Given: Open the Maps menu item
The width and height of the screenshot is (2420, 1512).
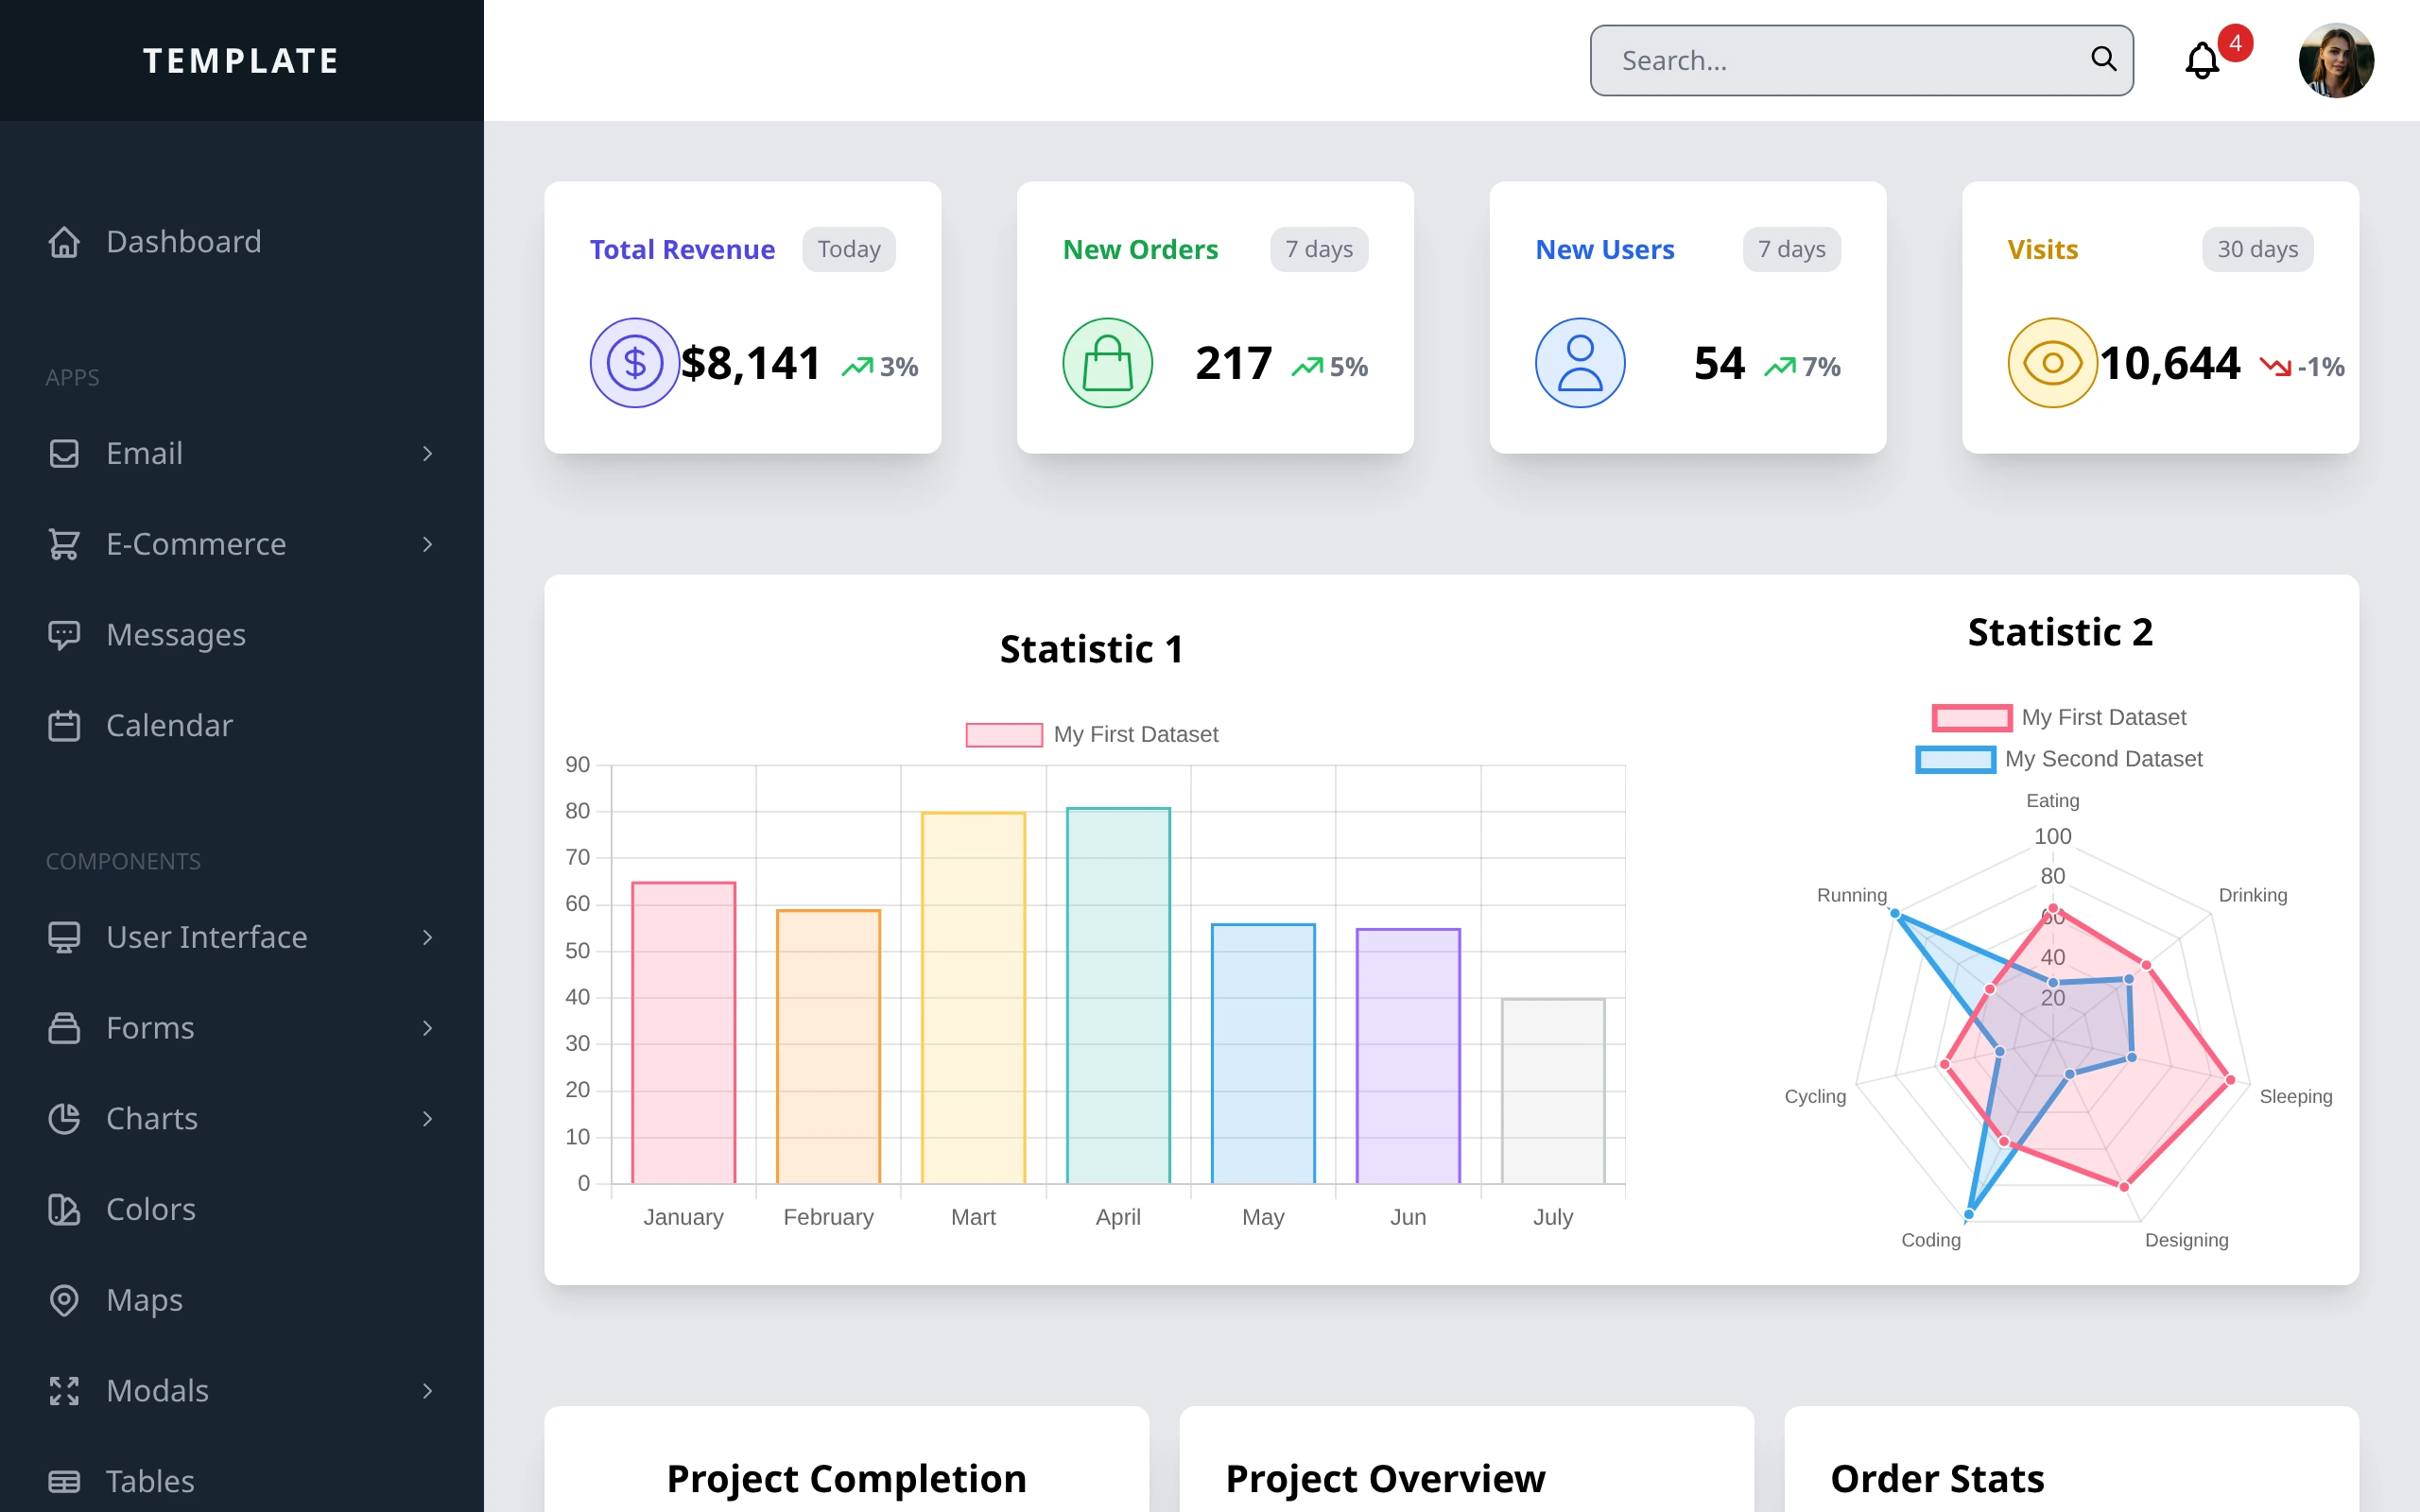Looking at the screenshot, I should [242, 1300].
